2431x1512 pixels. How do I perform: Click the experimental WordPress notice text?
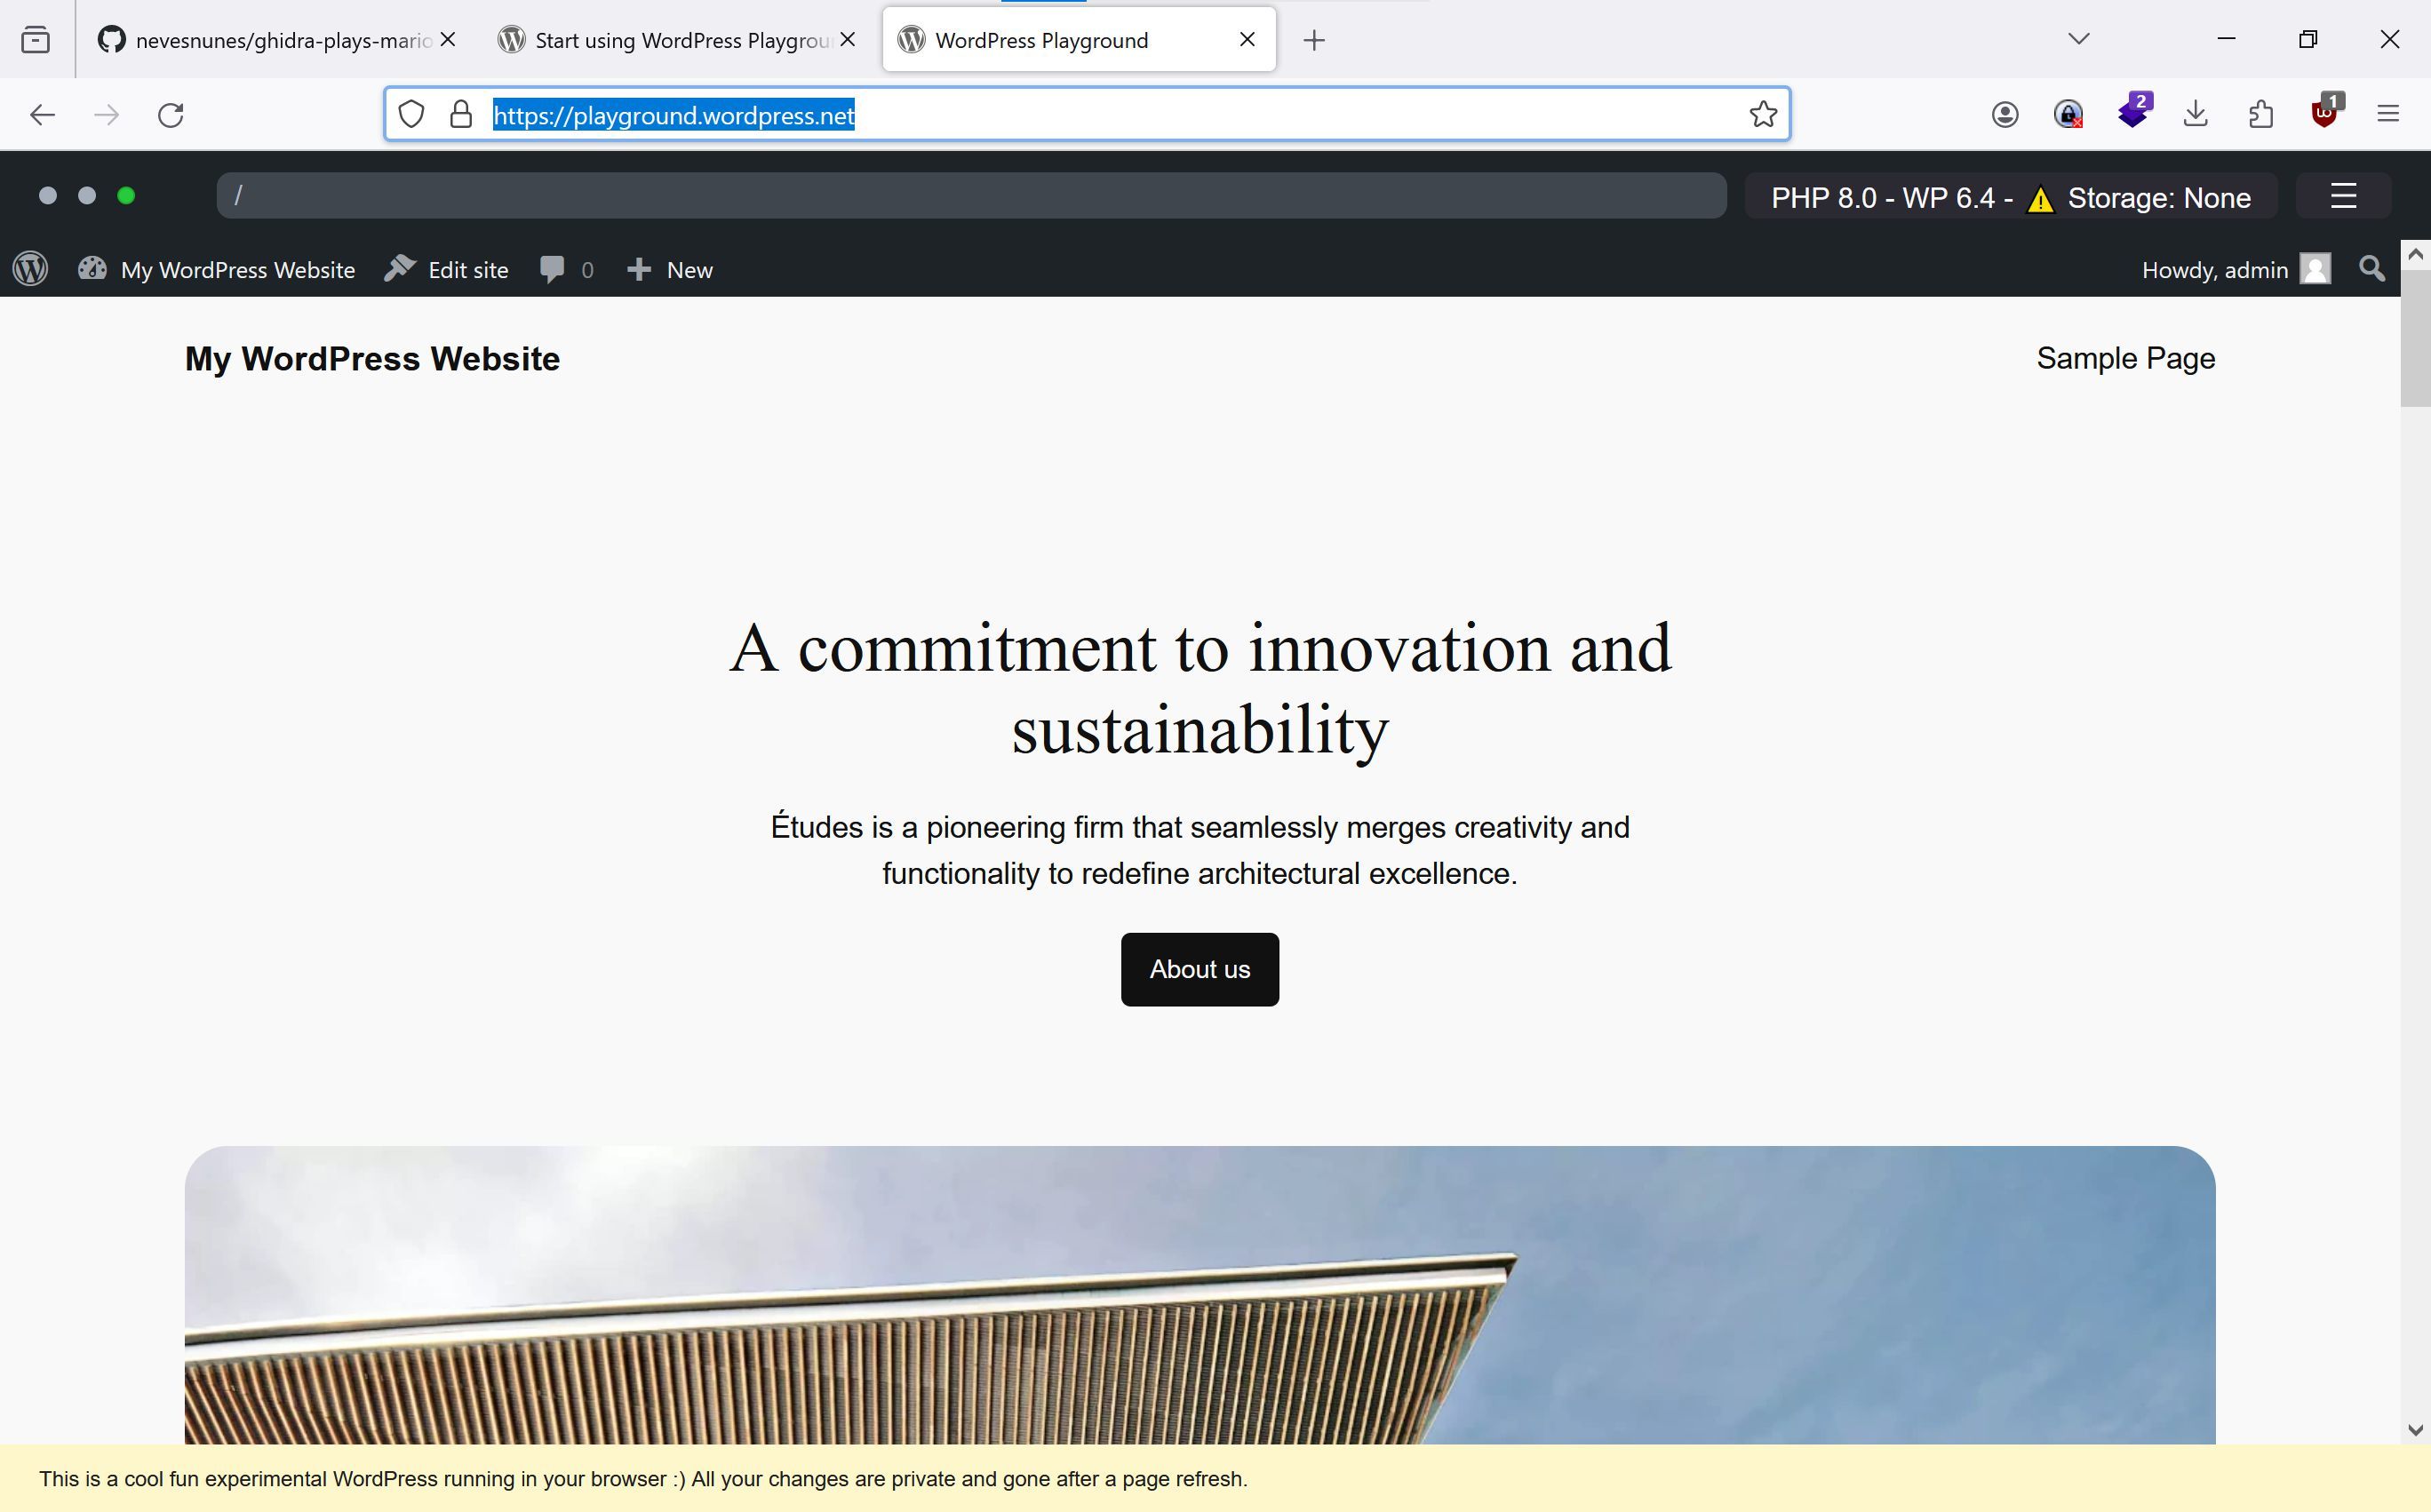click(643, 1479)
